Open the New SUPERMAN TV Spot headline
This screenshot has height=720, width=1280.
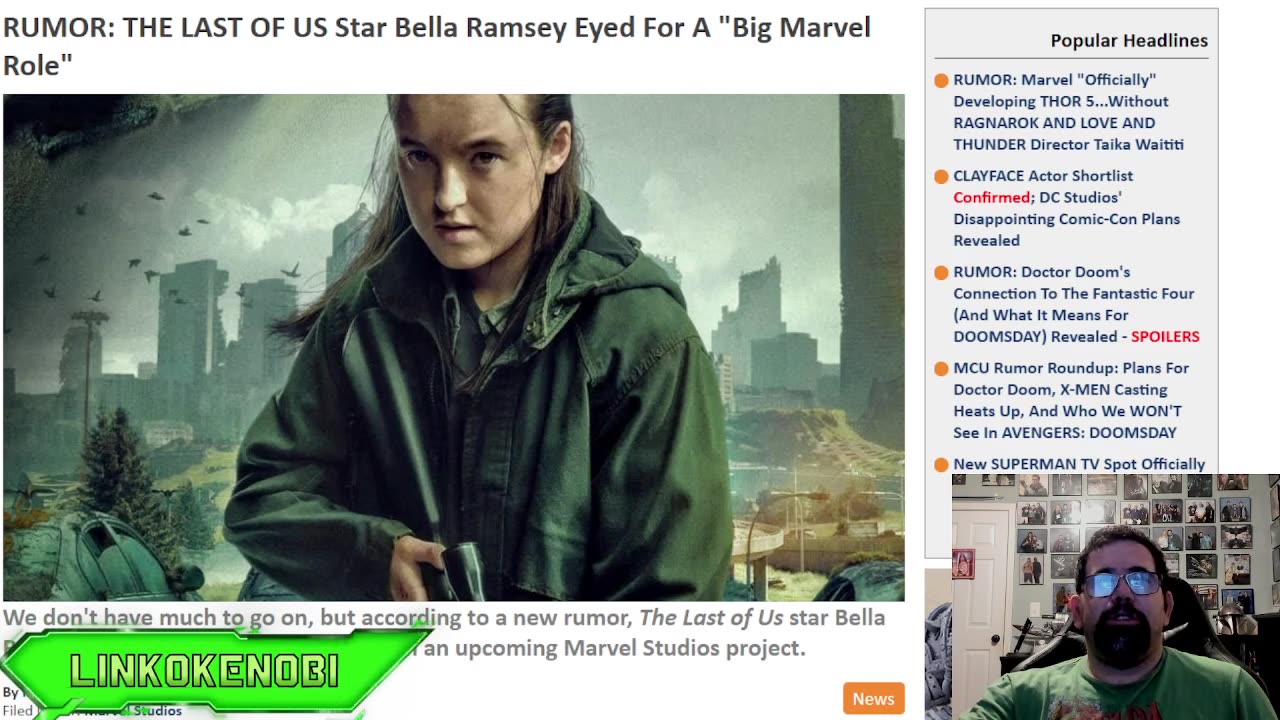click(1079, 464)
